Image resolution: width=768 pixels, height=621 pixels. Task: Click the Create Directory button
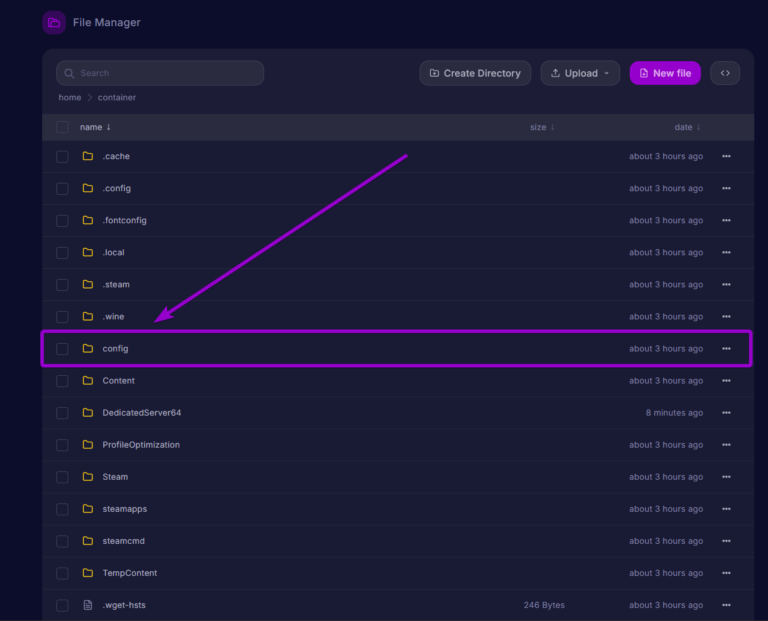click(475, 73)
